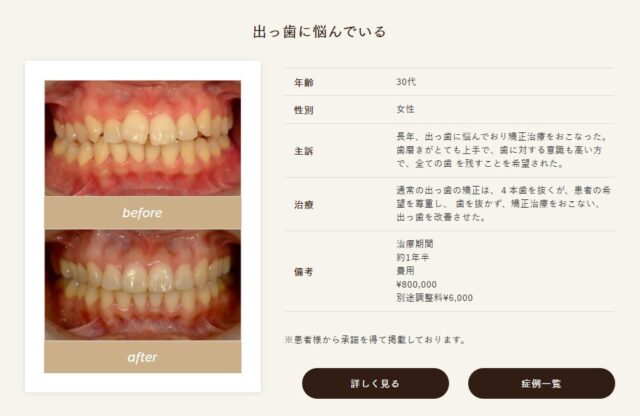Screen dimensions: 640x416
Task: Click the 出っ歯に悩んでいる heading
Action: [x=320, y=31]
